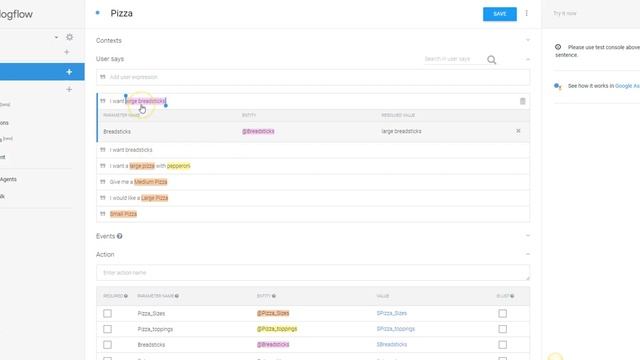Click $Pizza_Sizes value cell
The image size is (640, 360).
pyautogui.click(x=391, y=313)
